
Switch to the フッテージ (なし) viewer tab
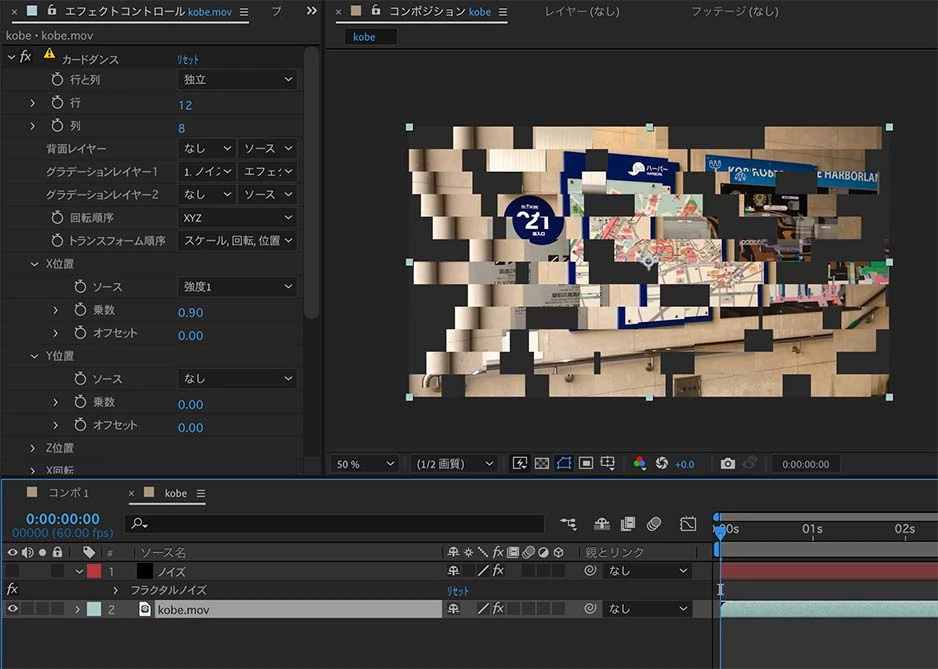pos(734,12)
